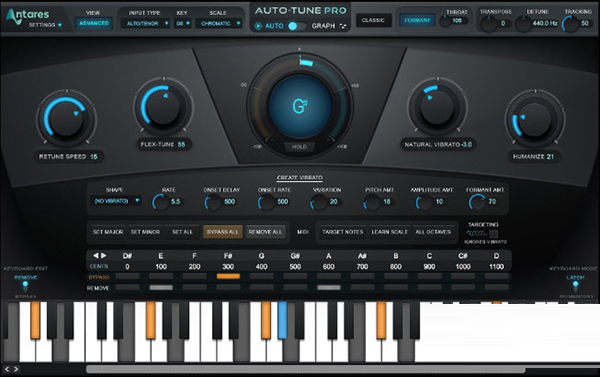The width and height of the screenshot is (600, 377).
Task: Click Set Minor button
Action: [145, 232]
